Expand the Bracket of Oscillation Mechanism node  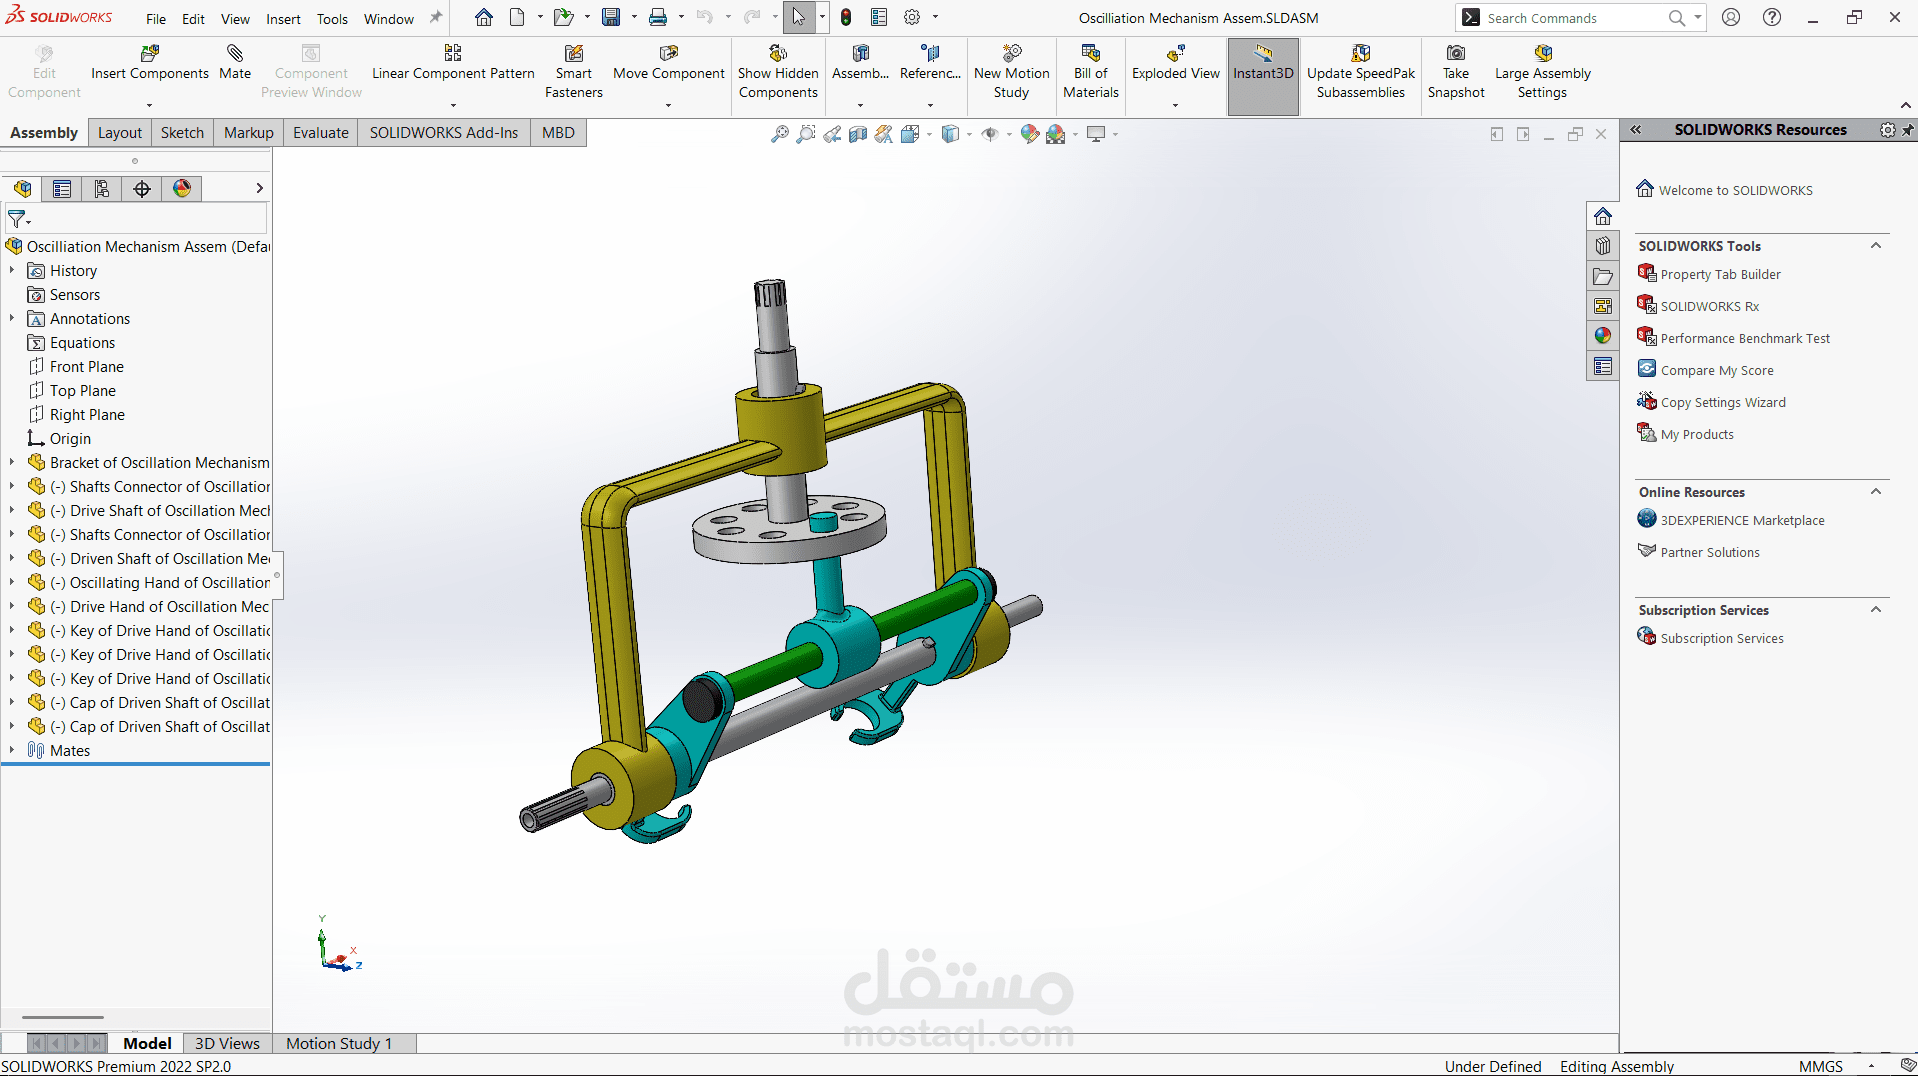(12, 462)
